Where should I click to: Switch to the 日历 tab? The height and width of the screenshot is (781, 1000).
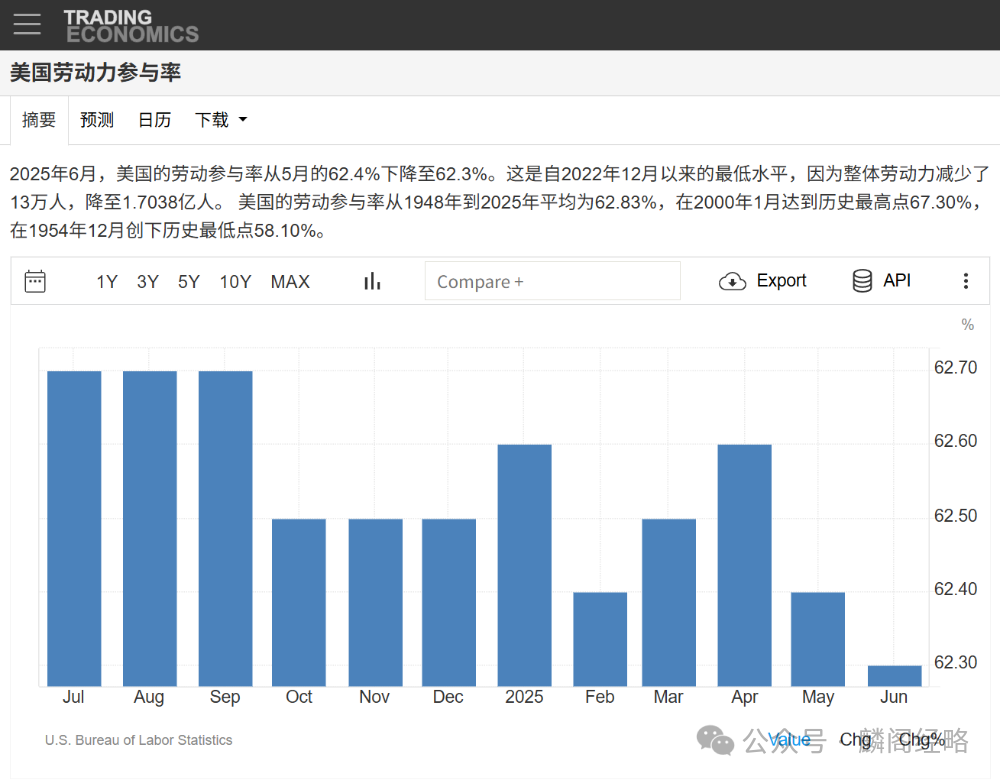pyautogui.click(x=154, y=119)
